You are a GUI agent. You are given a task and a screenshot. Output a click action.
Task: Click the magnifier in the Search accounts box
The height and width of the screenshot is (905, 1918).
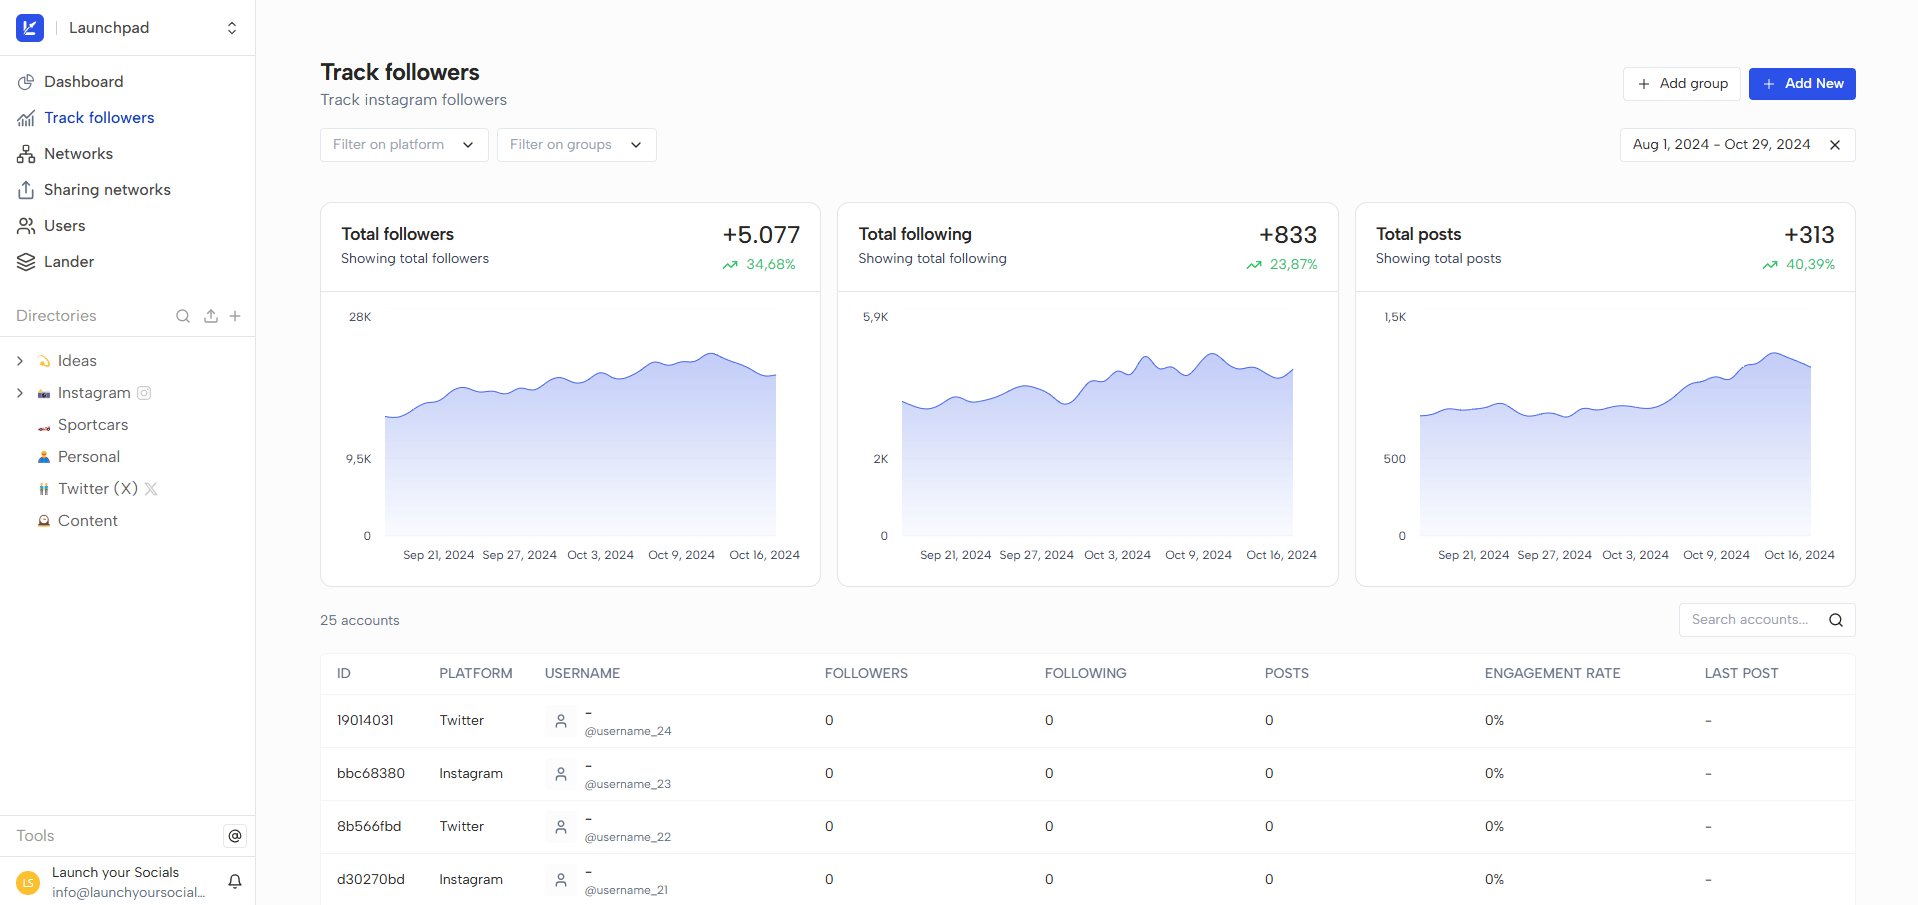tap(1836, 620)
